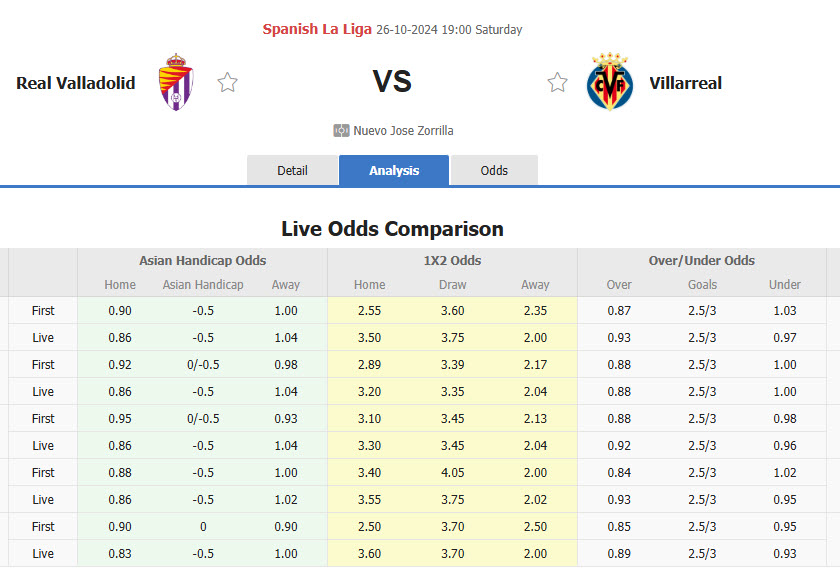Image resolution: width=840 pixels, height=578 pixels.
Task: Click the Villarreal team name
Action: pos(685,83)
